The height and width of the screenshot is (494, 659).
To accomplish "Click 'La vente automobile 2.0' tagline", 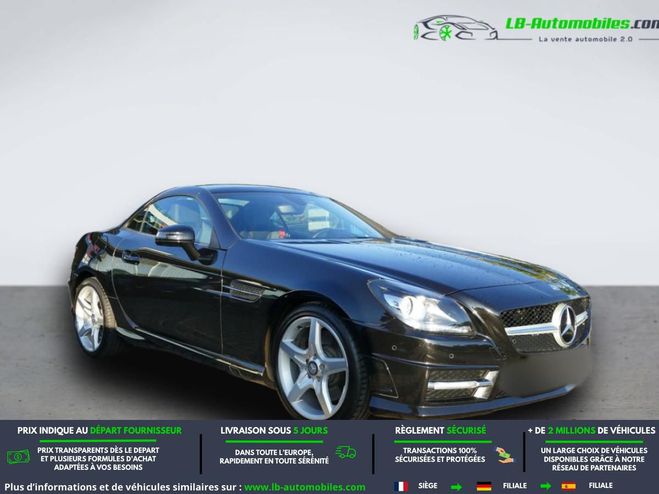I will click(x=585, y=39).
